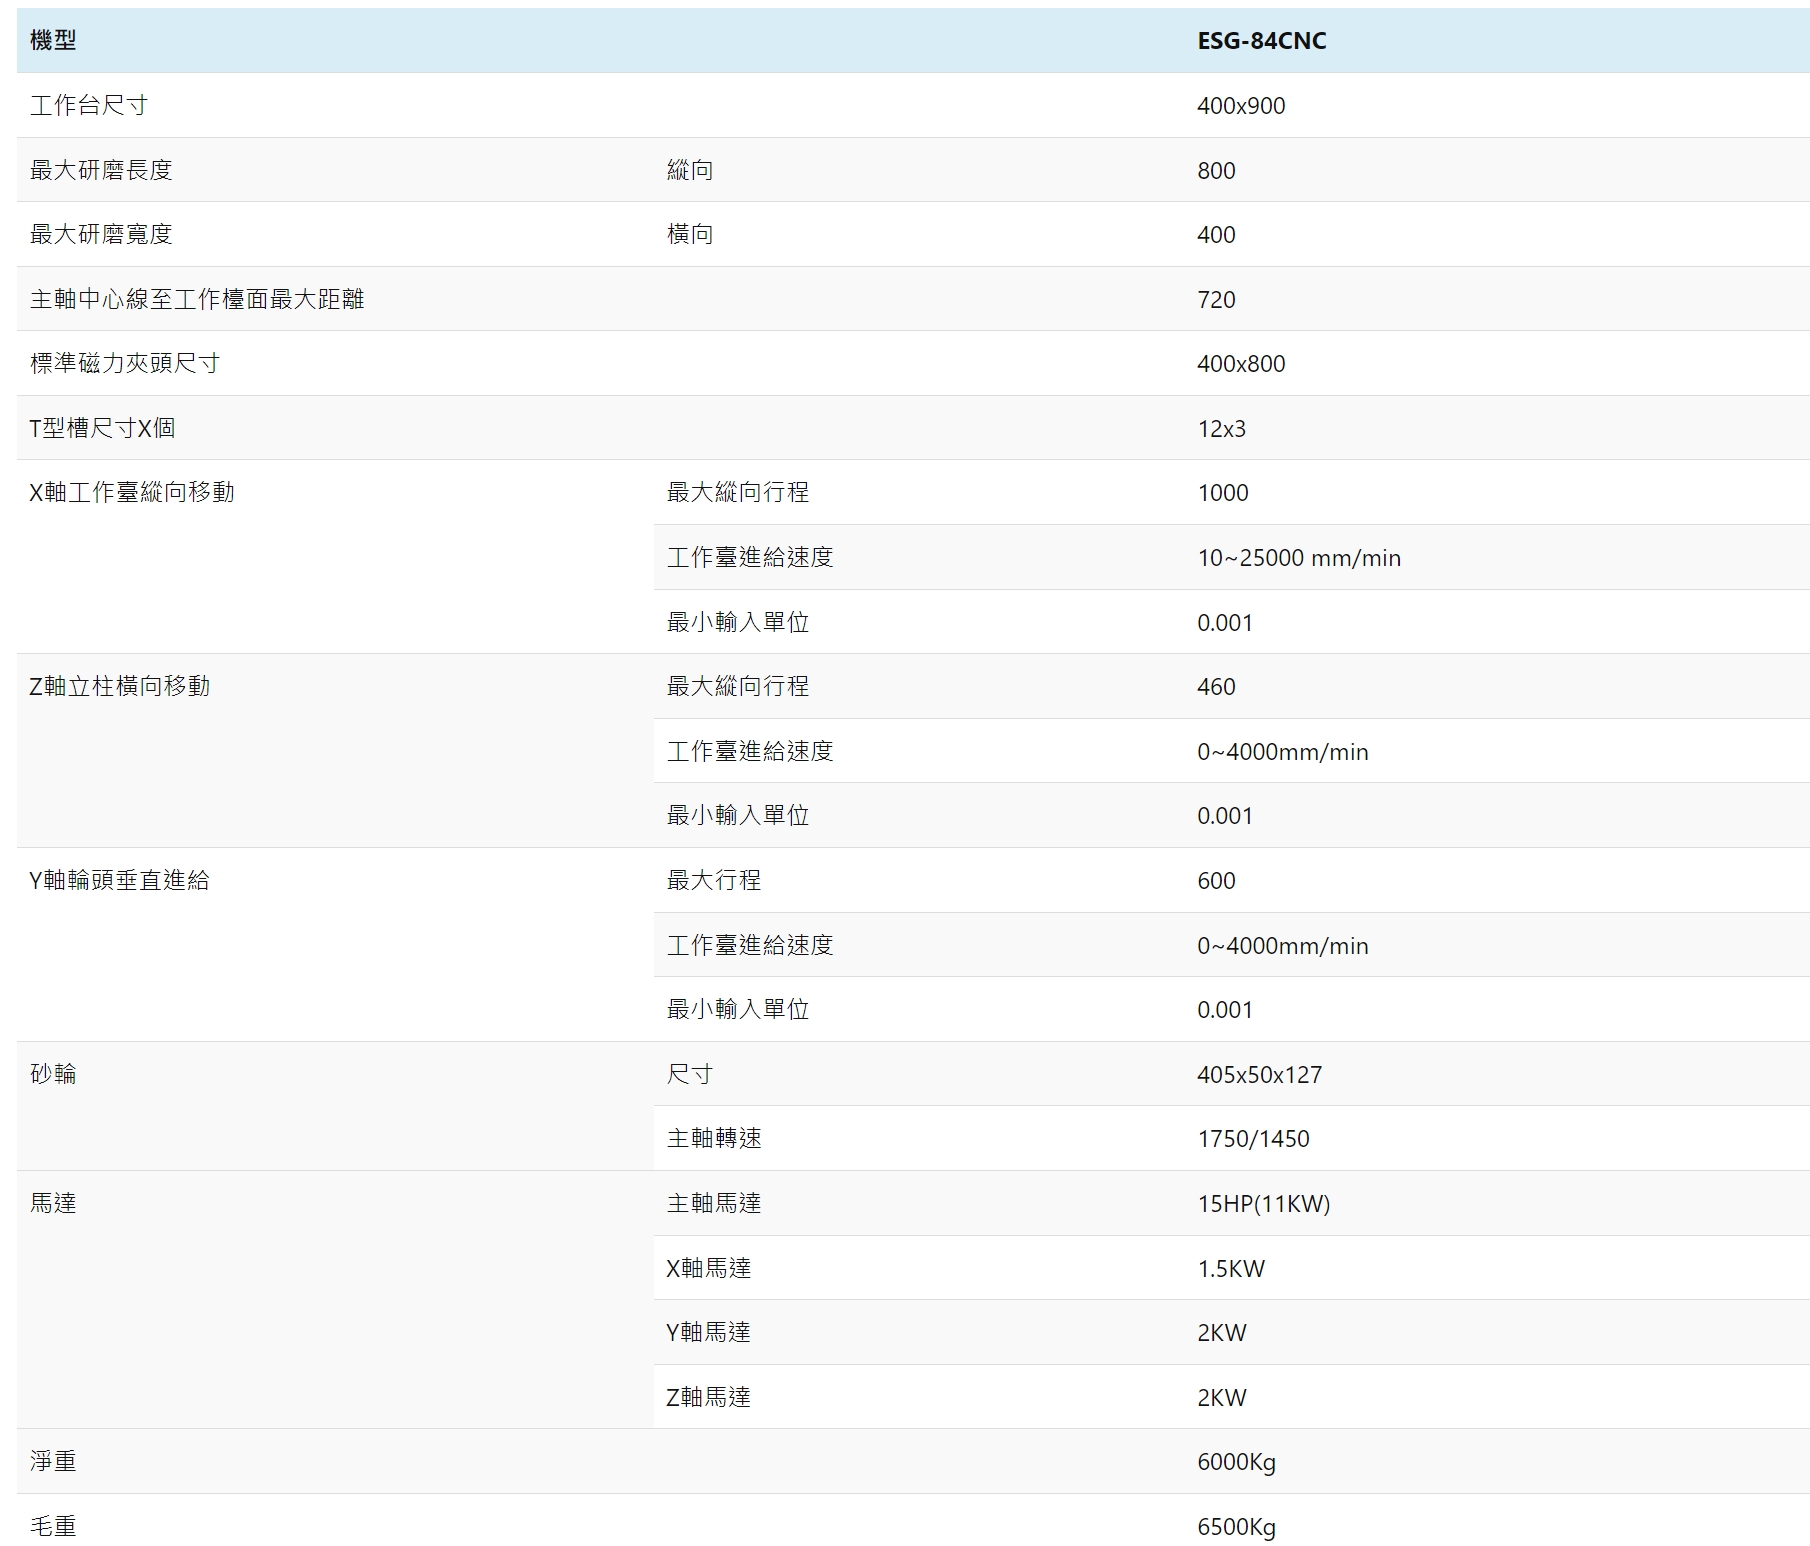
Task: Click the 橫向 cell
Action: pyautogui.click(x=690, y=234)
